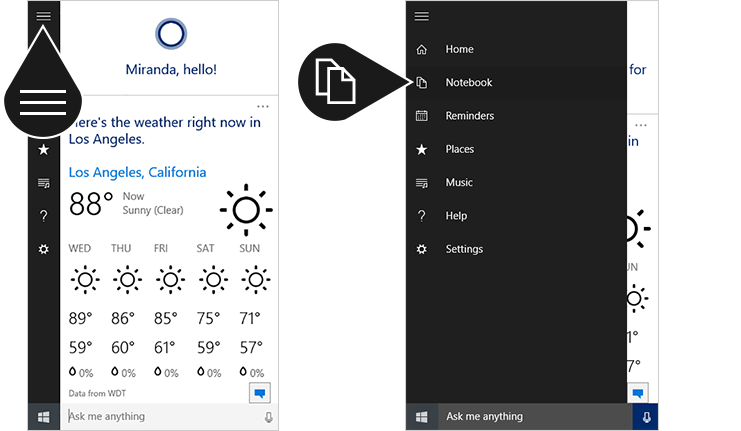Screen dimensions: 741x431
Task: Tap the gray microphone icon beside the search box
Action: coord(268,417)
